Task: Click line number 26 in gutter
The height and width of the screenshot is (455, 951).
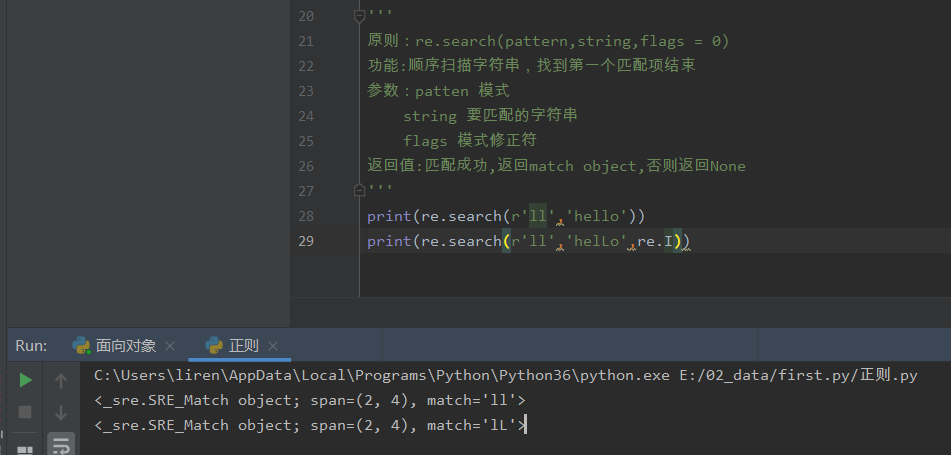Action: coord(306,166)
